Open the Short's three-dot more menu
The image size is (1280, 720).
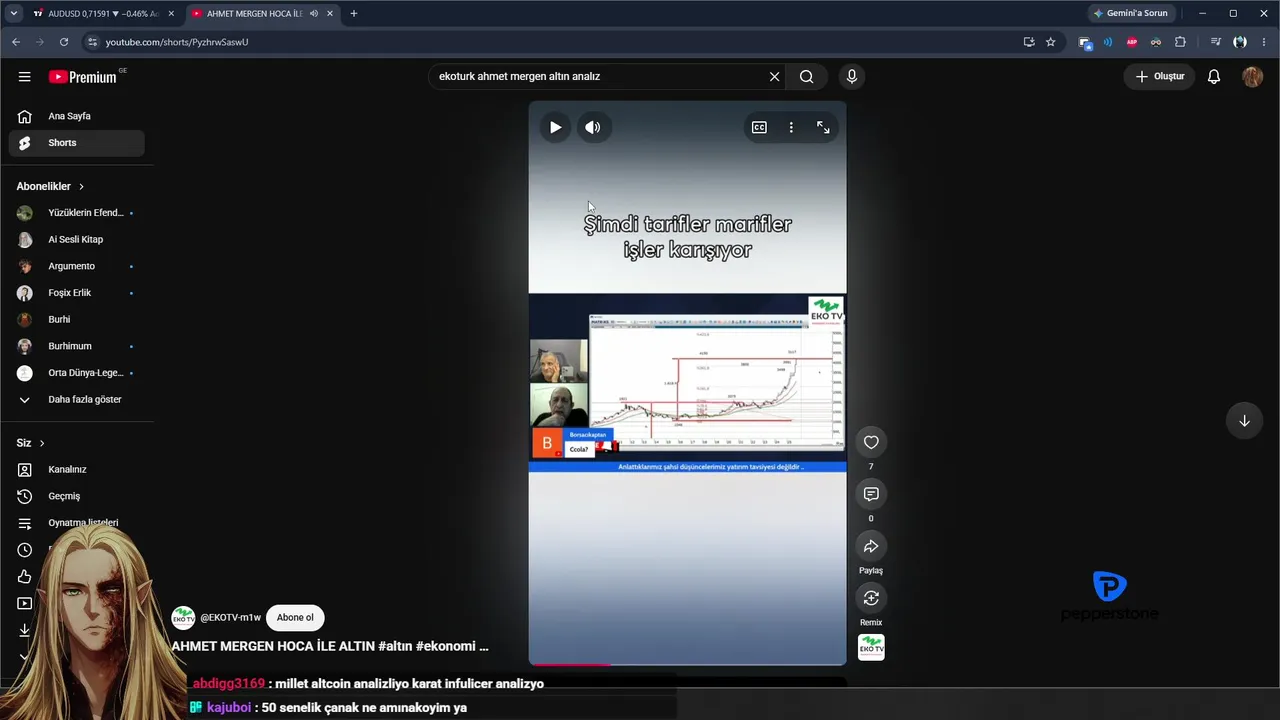pos(791,127)
